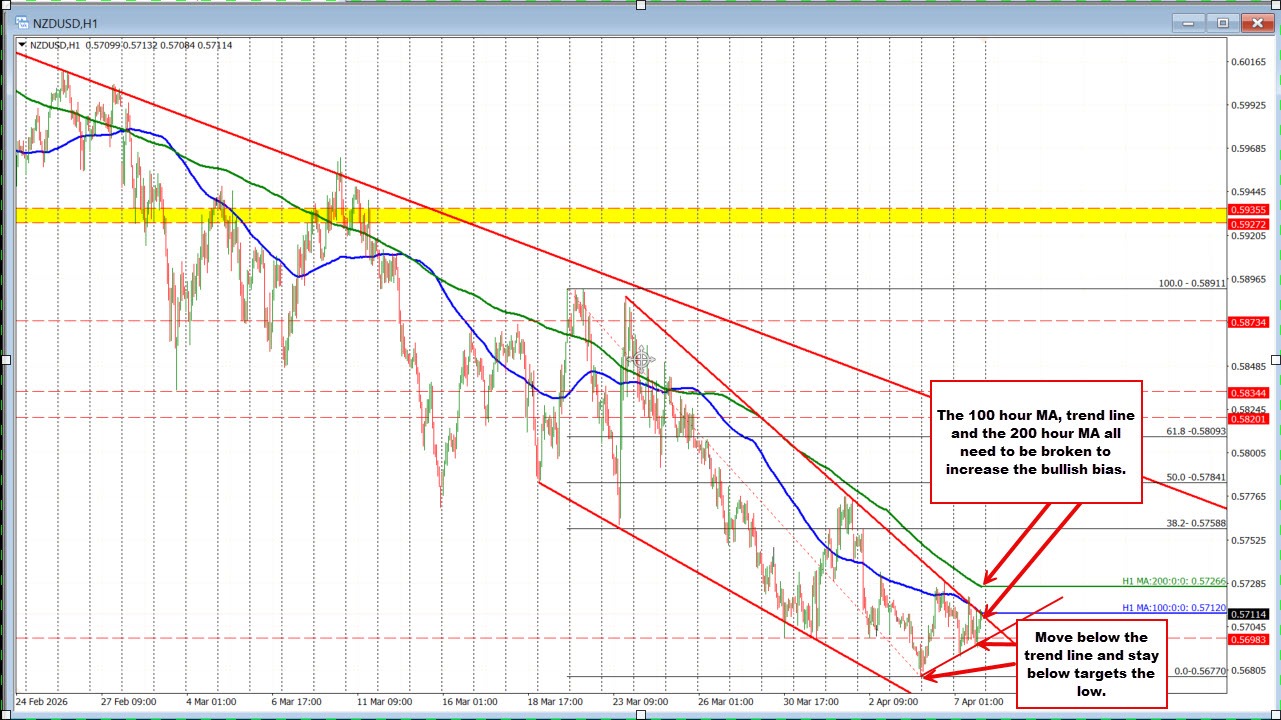Click the annotation about breaking the 100 hour MA

pos(1036,443)
